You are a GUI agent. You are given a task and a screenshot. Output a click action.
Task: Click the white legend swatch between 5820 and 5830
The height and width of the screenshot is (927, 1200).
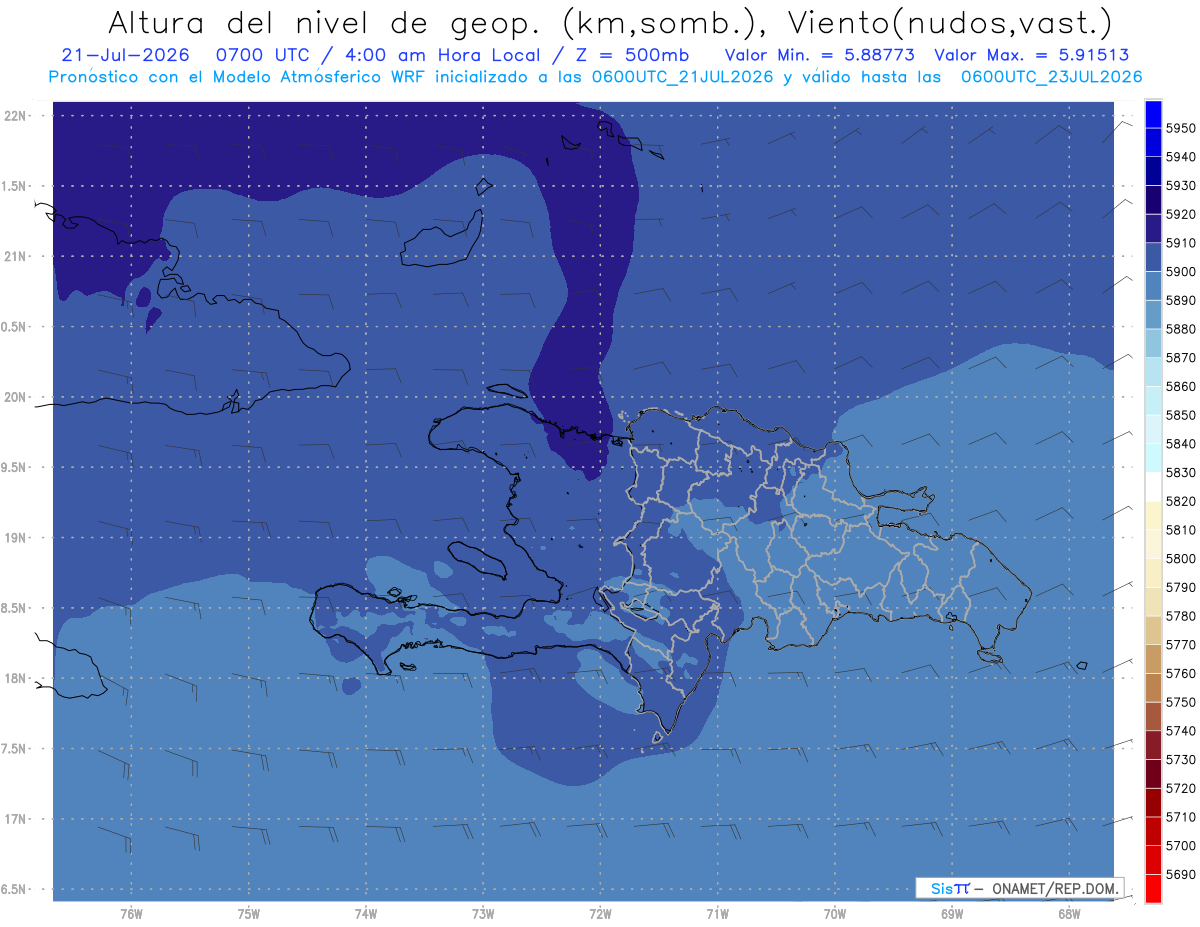1152,487
